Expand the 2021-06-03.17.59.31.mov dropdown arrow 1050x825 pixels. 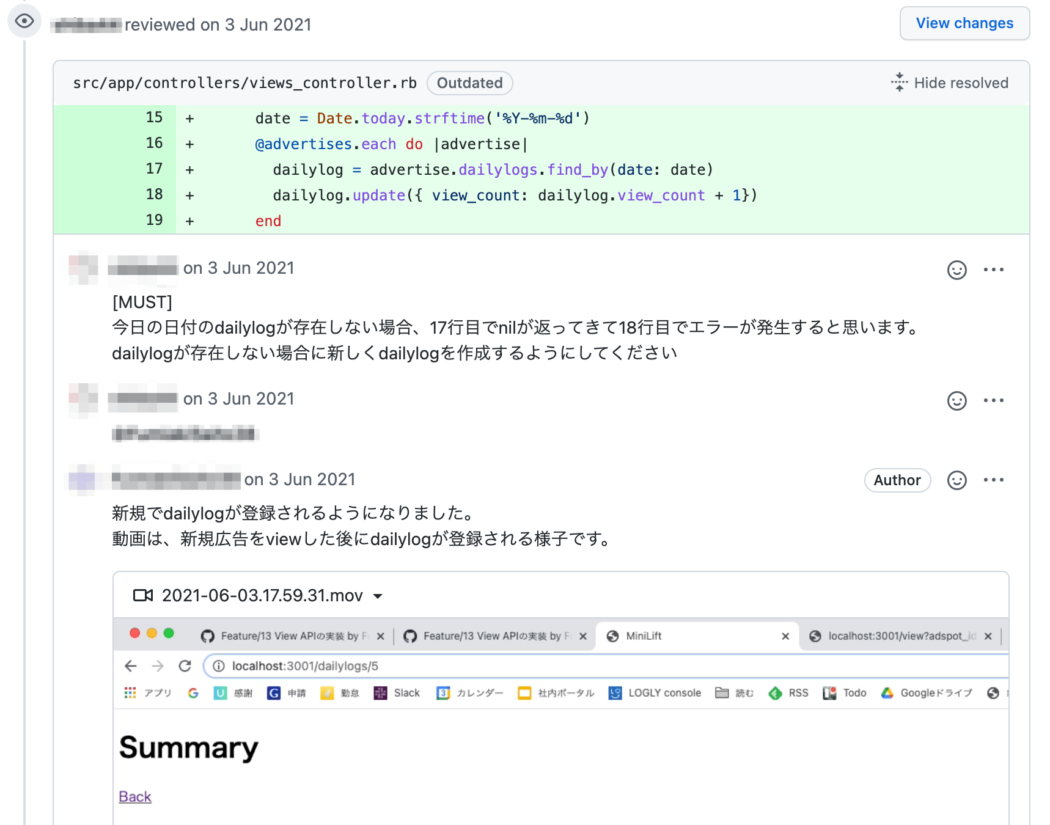(378, 596)
